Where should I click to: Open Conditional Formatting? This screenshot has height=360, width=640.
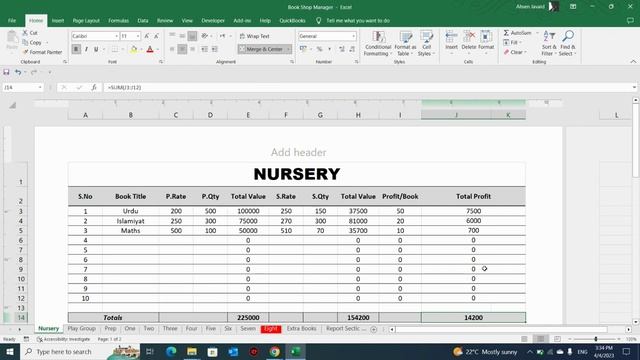378,43
